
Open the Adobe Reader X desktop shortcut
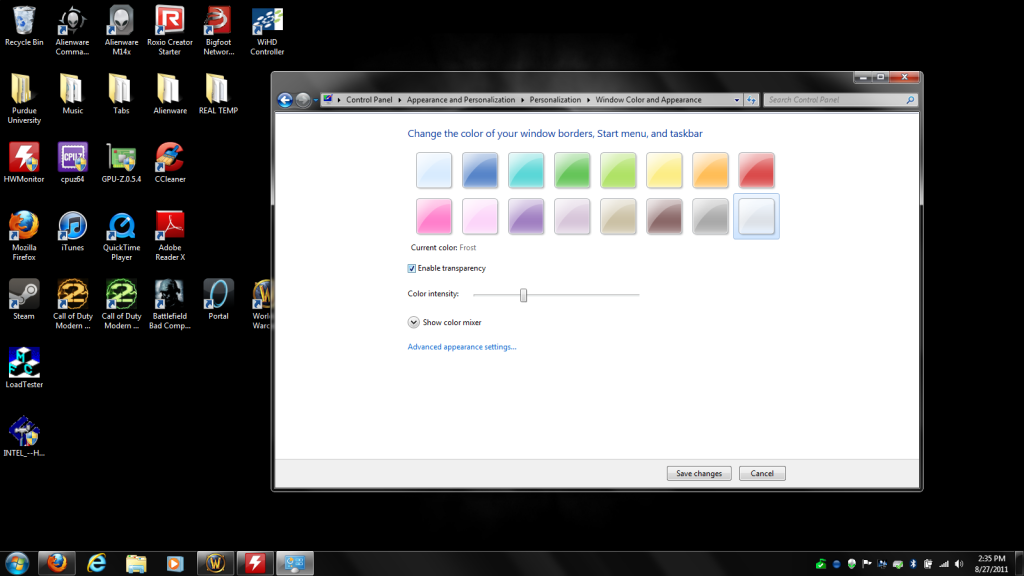point(170,236)
